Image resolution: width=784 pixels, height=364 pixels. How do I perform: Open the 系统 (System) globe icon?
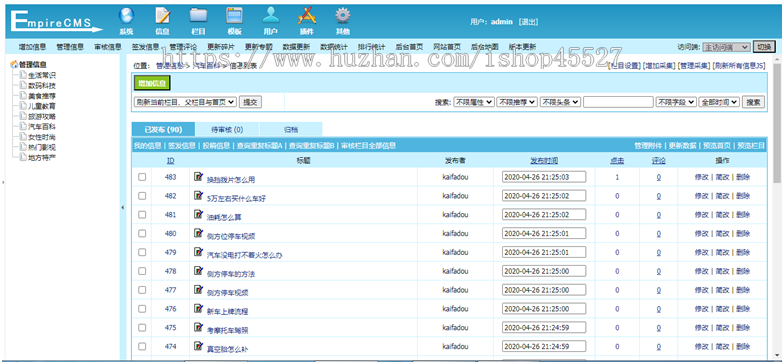126,16
